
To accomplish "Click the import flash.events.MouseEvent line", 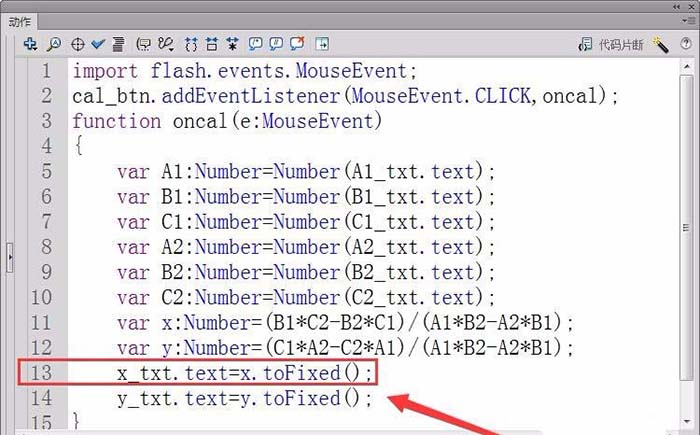I will [x=244, y=71].
